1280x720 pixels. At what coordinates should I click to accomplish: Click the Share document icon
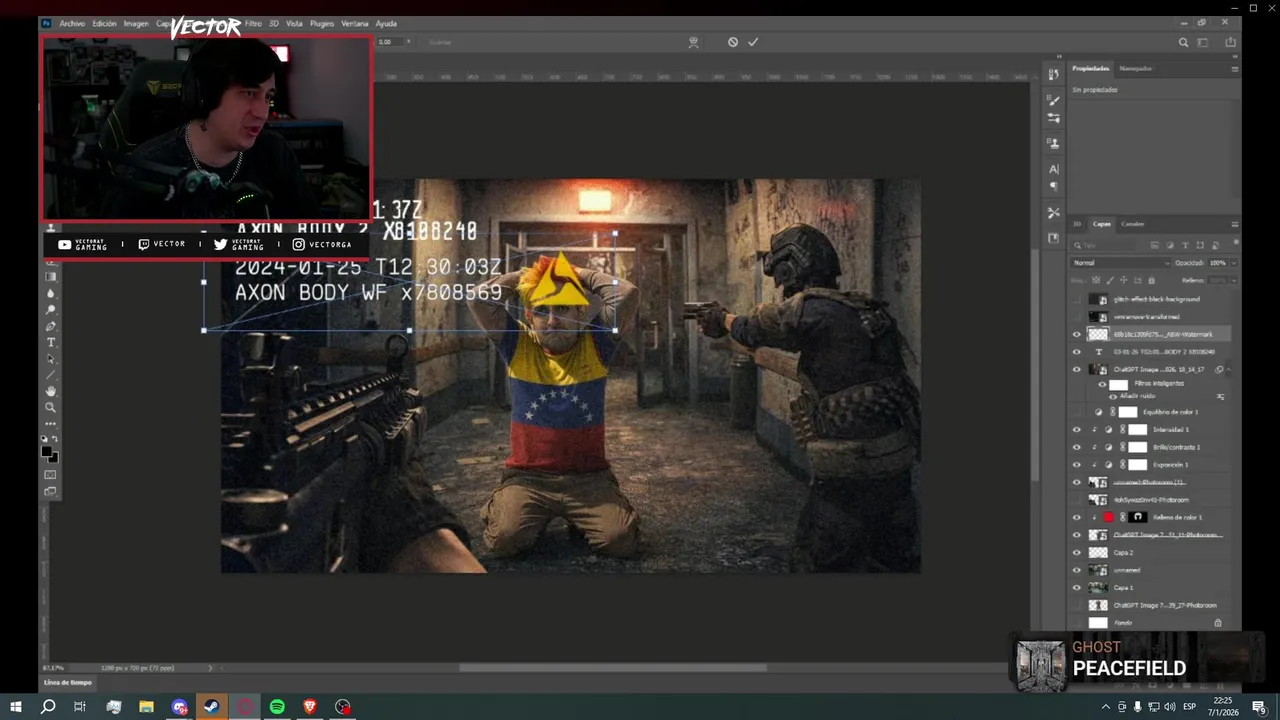point(1230,42)
